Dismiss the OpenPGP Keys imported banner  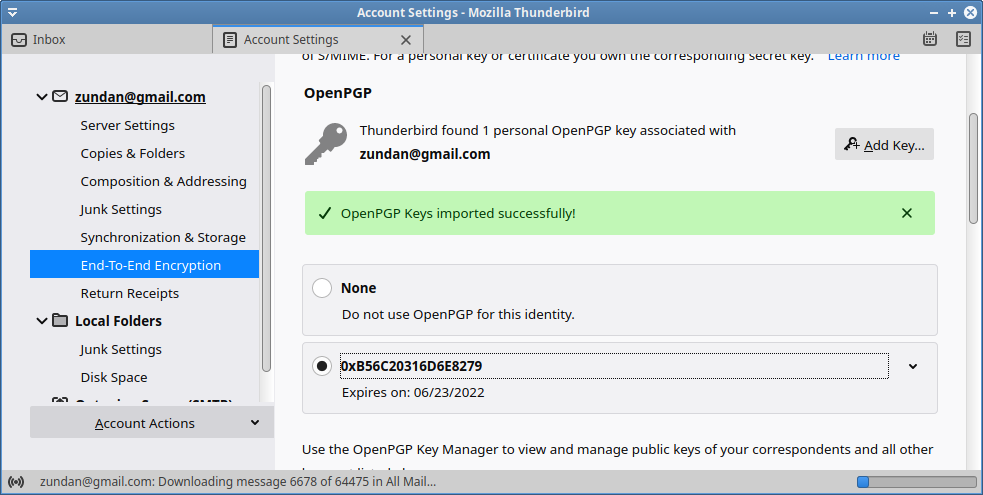pos(907,213)
